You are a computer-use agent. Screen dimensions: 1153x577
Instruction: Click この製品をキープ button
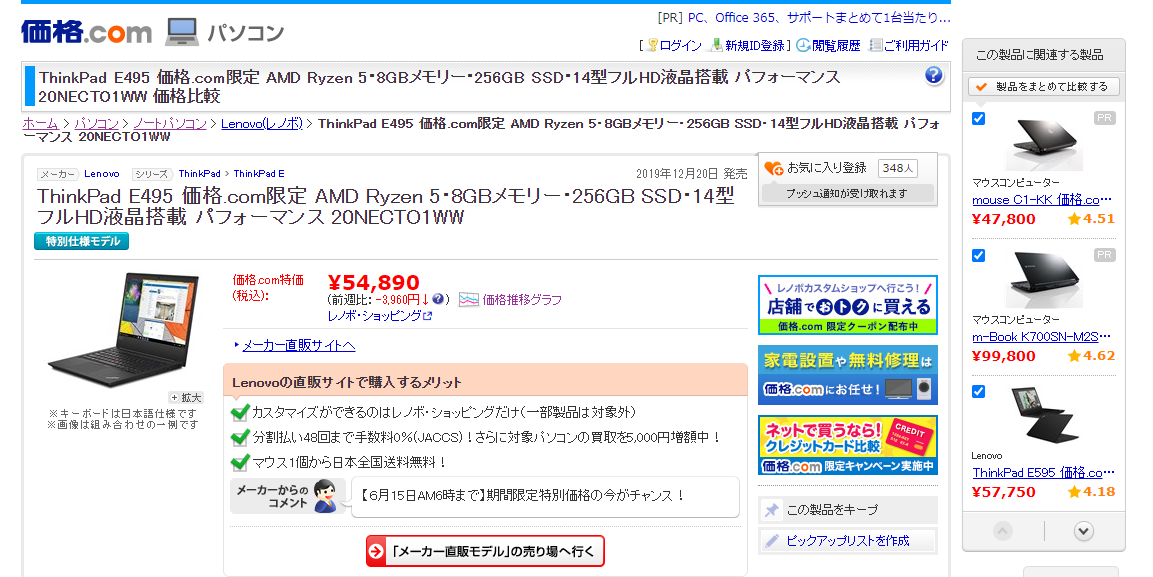pos(848,510)
